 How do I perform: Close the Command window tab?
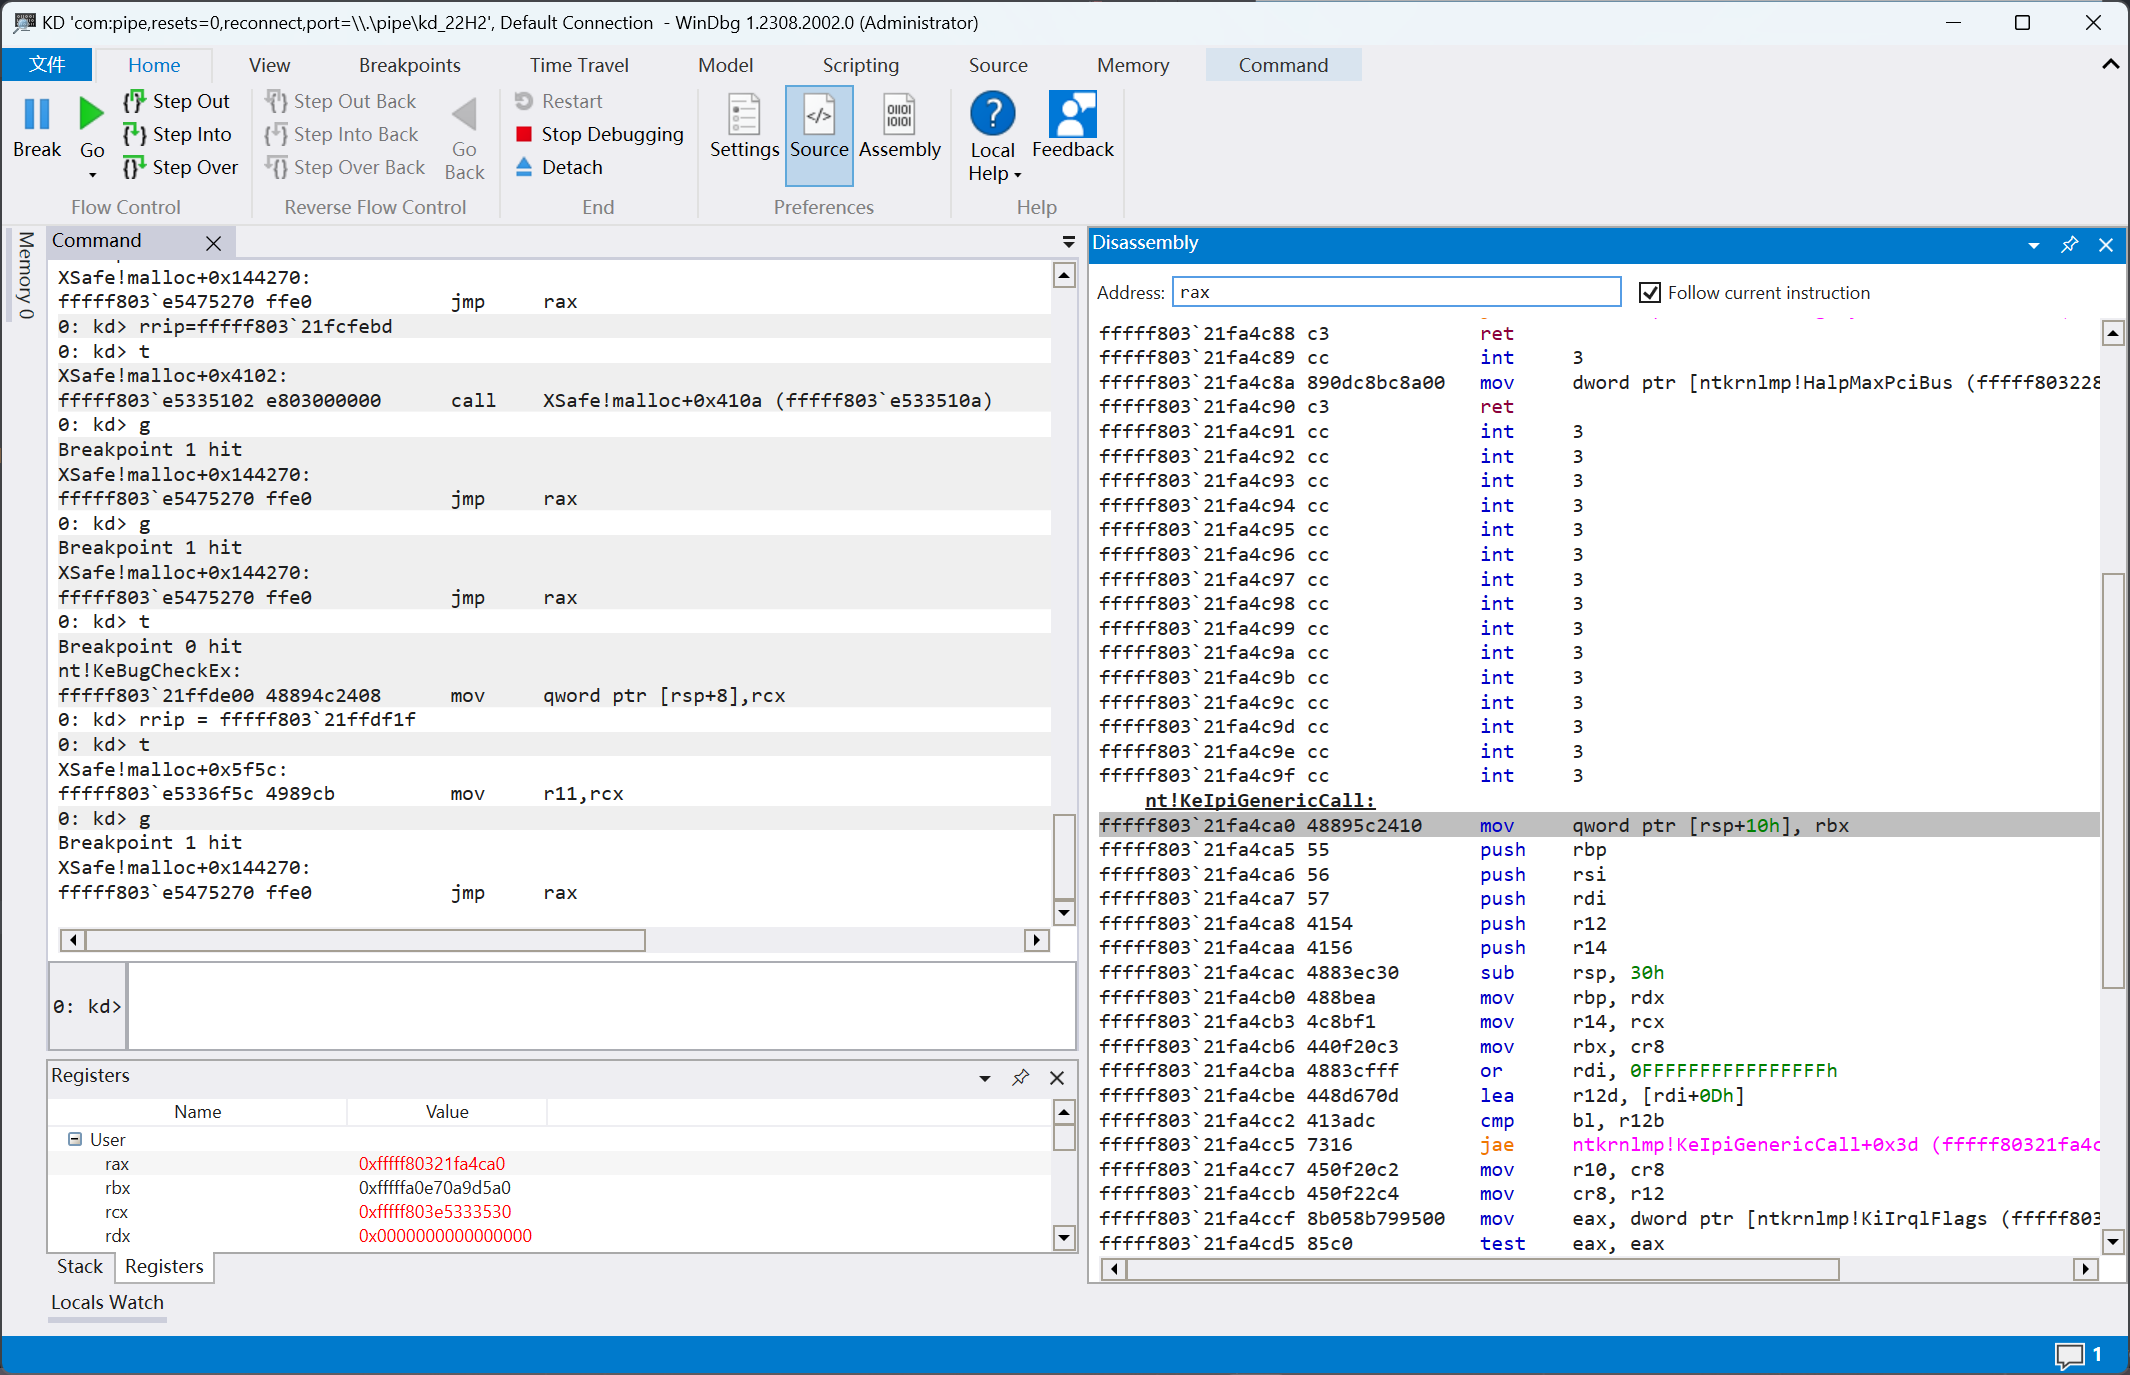[213, 242]
